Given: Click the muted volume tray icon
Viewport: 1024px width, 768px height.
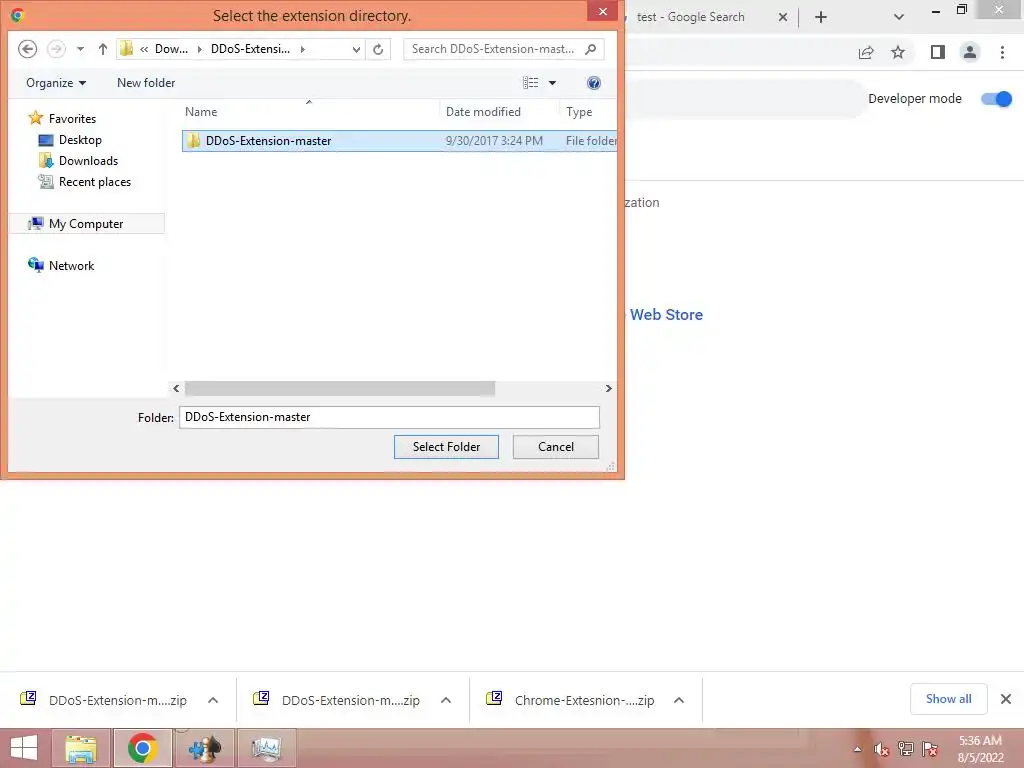Looking at the screenshot, I should tap(882, 749).
